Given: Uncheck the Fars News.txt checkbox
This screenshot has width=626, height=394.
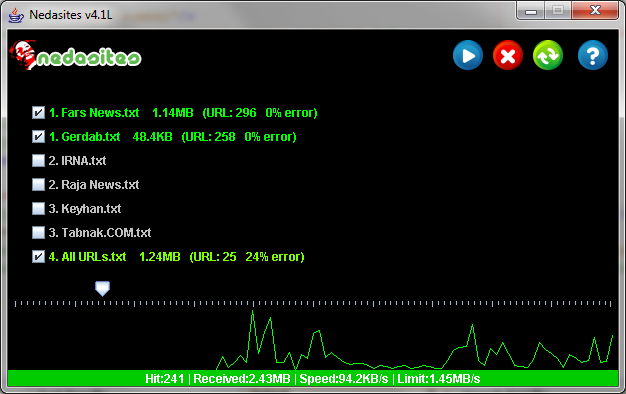Looking at the screenshot, I should point(38,113).
